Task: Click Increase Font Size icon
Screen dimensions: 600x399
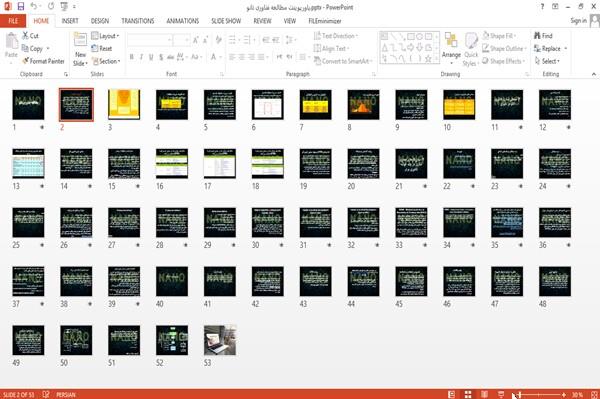Action: point(196,40)
